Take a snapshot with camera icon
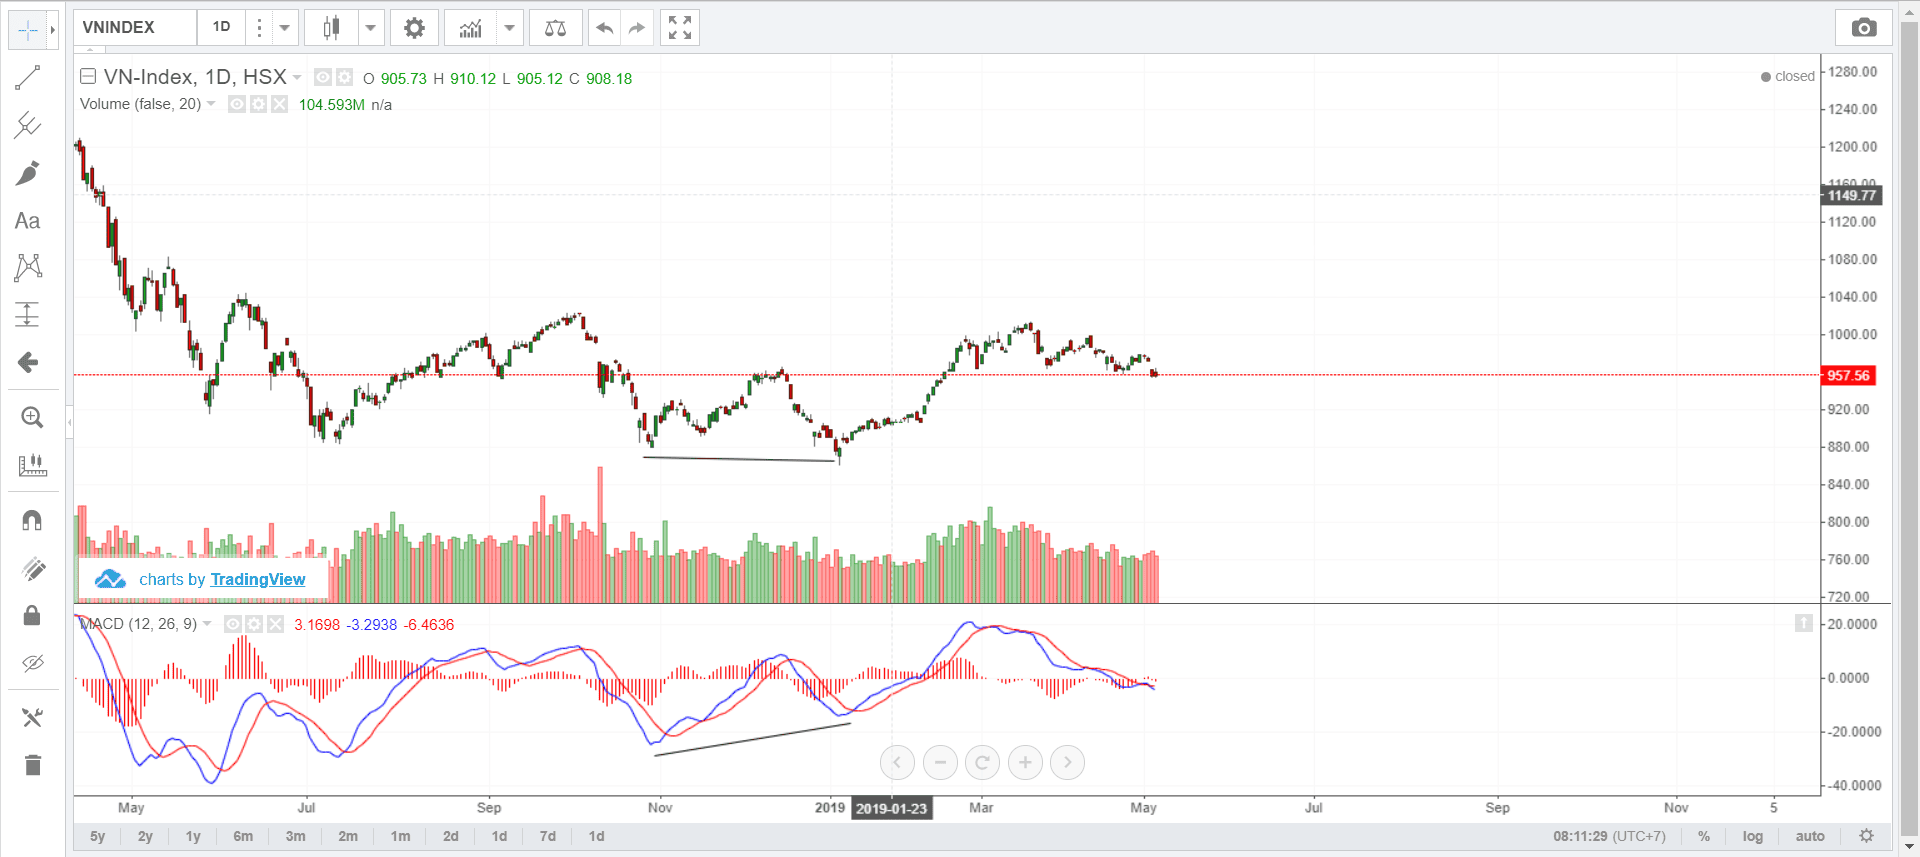This screenshot has width=1920, height=857. [1864, 27]
